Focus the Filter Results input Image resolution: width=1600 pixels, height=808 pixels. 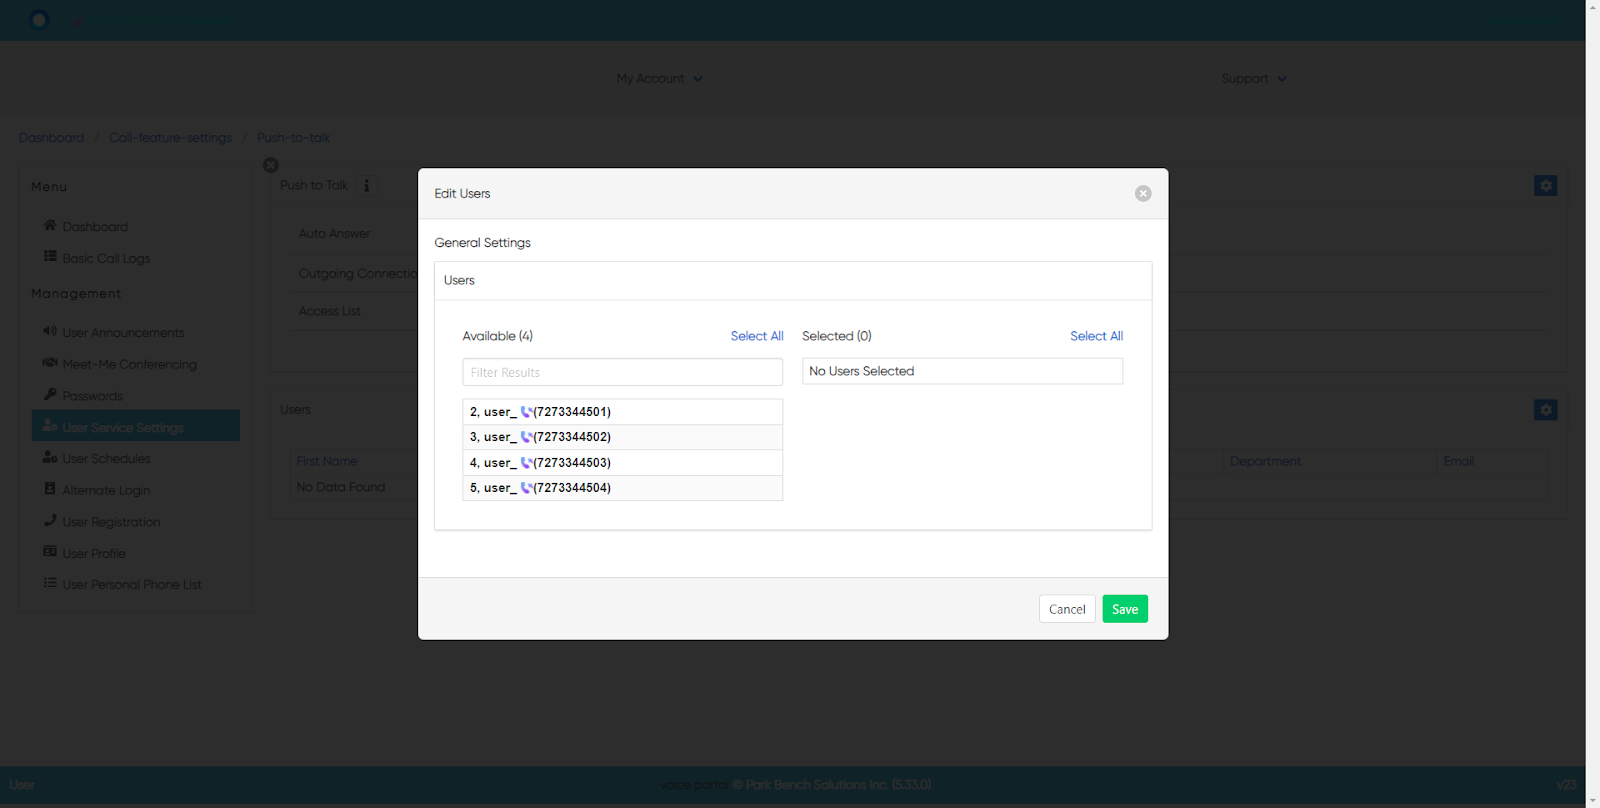pyautogui.click(x=622, y=372)
